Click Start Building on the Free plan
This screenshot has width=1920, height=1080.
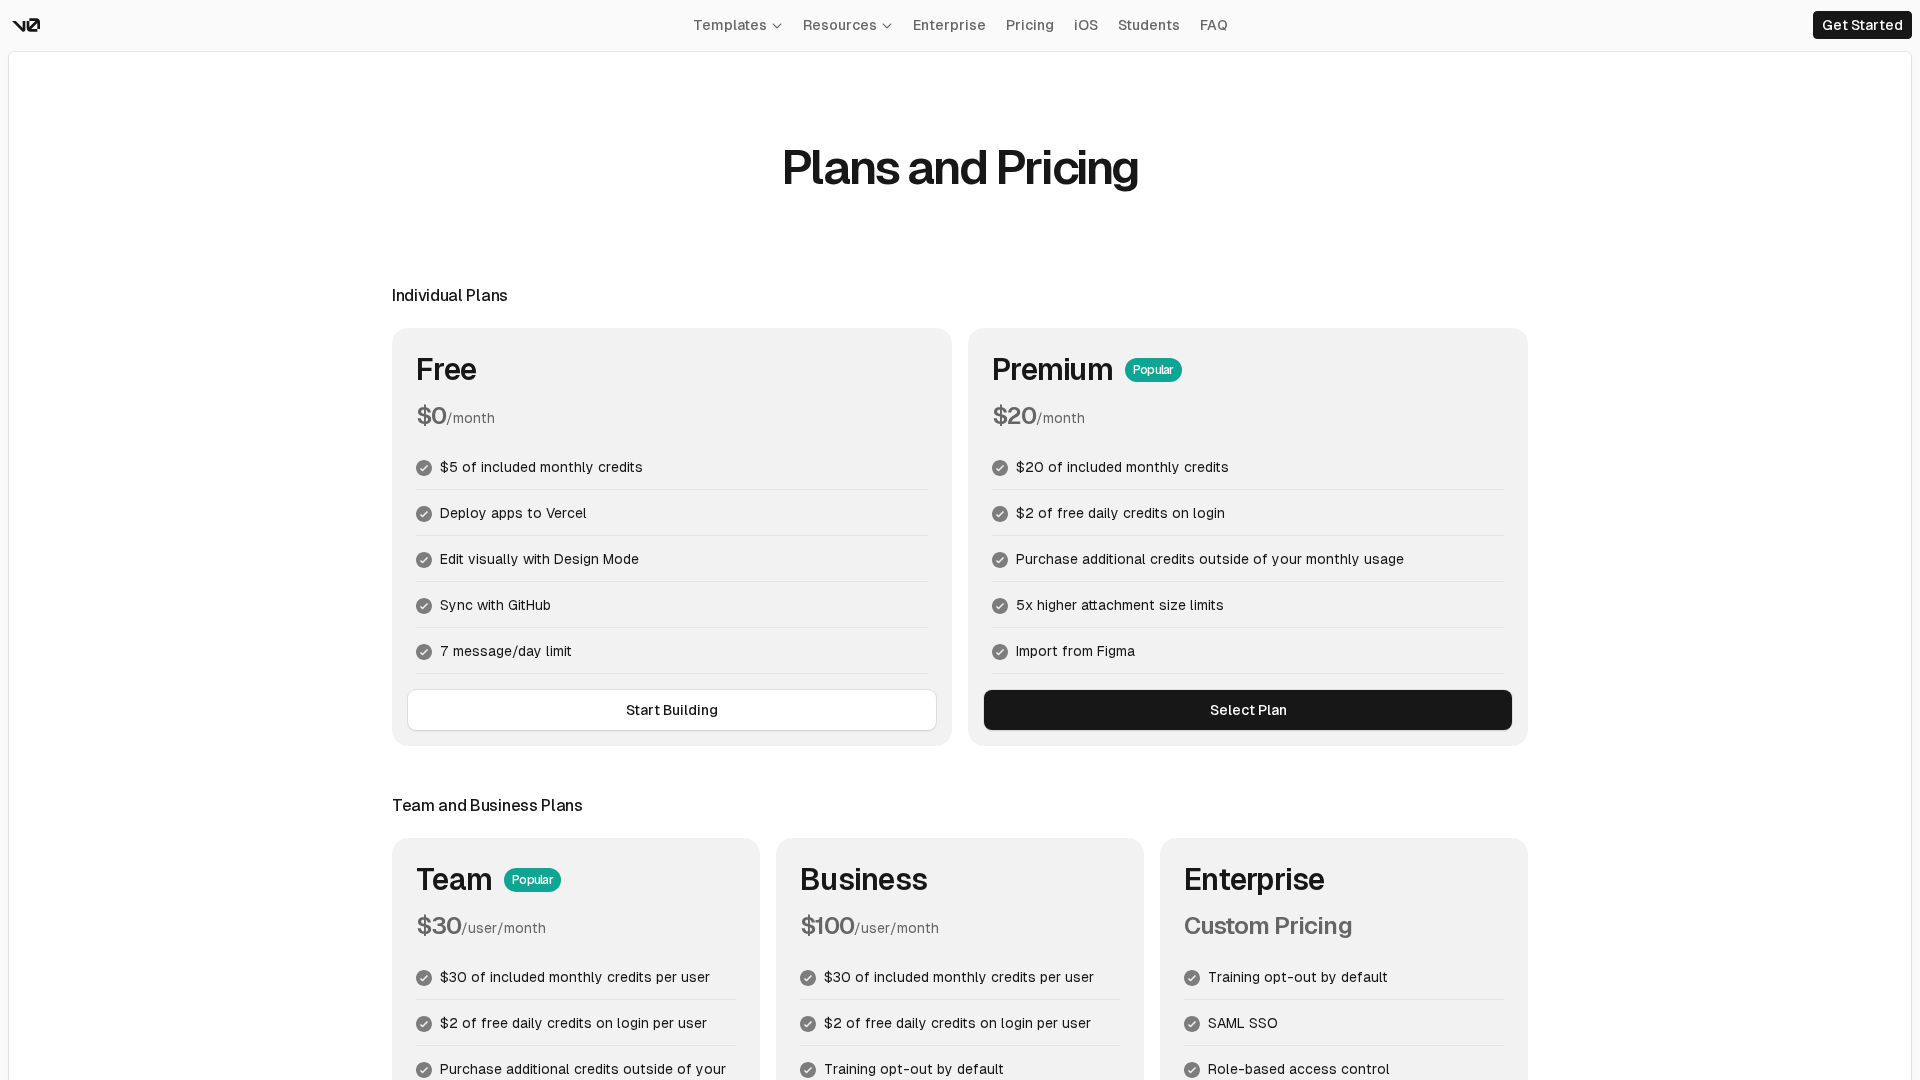click(x=671, y=710)
